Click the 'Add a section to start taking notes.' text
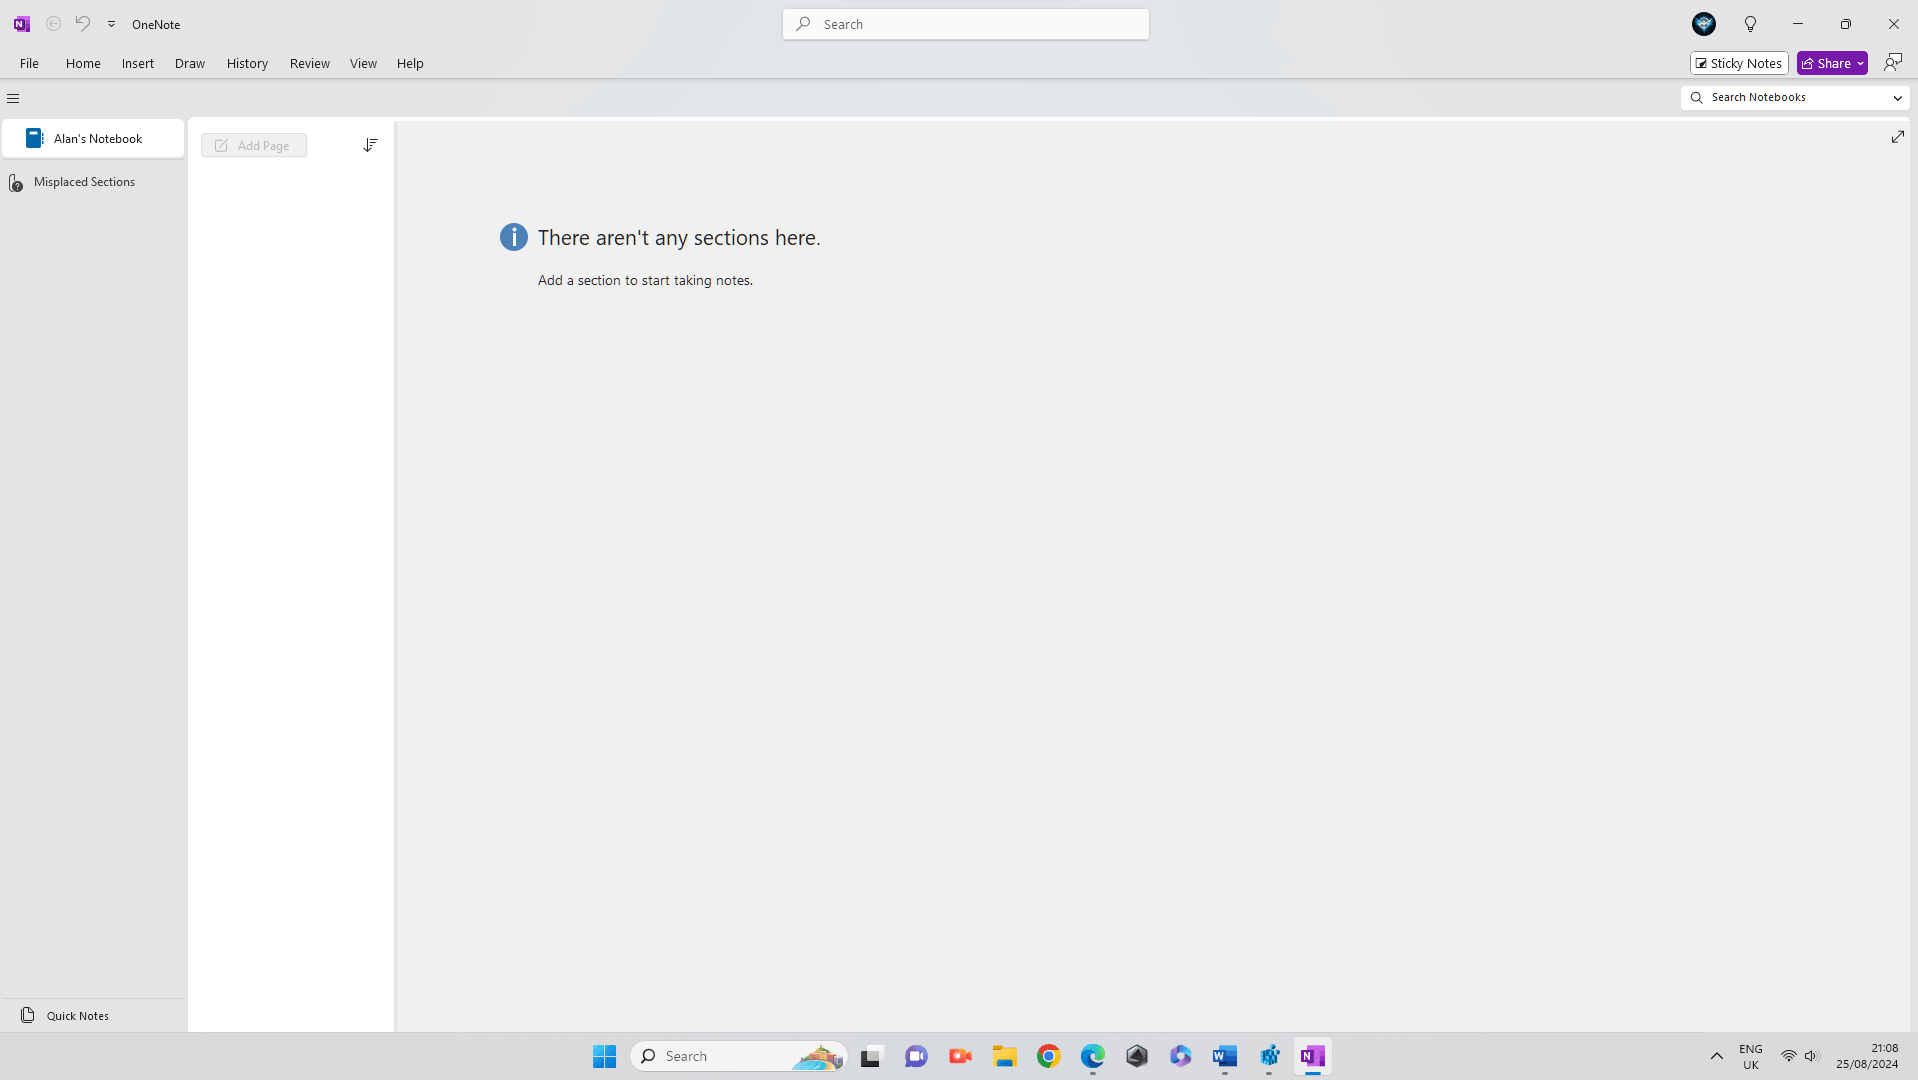Screen dimensions: 1918x1080 [645, 281]
